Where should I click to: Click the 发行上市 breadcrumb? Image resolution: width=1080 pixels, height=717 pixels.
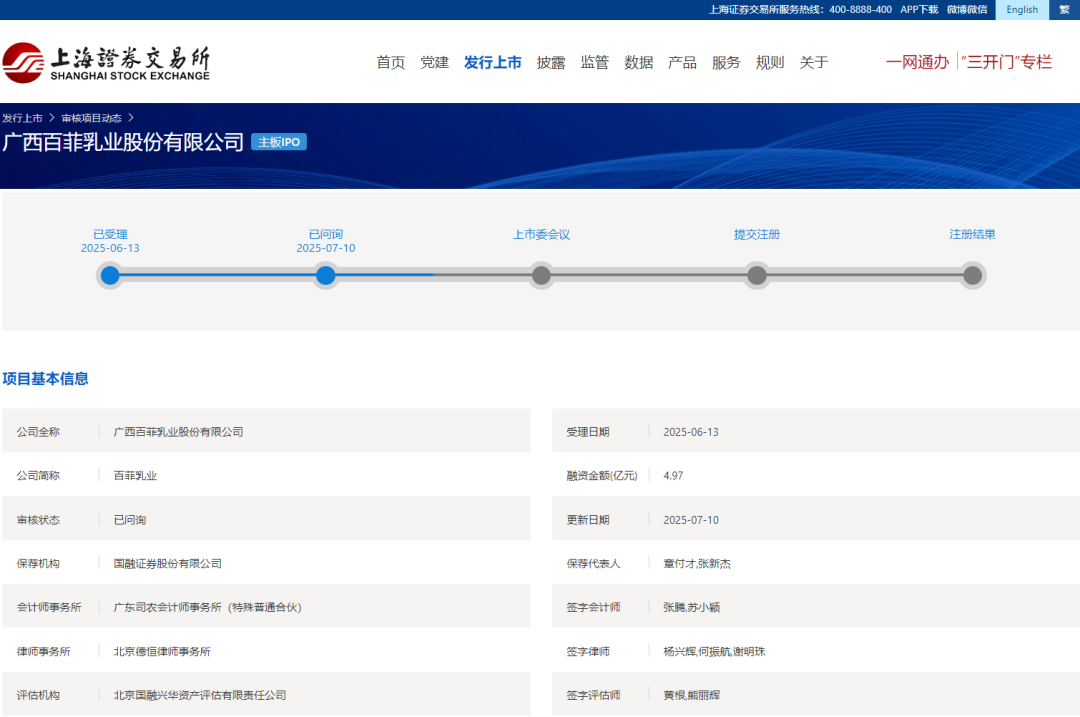22,118
